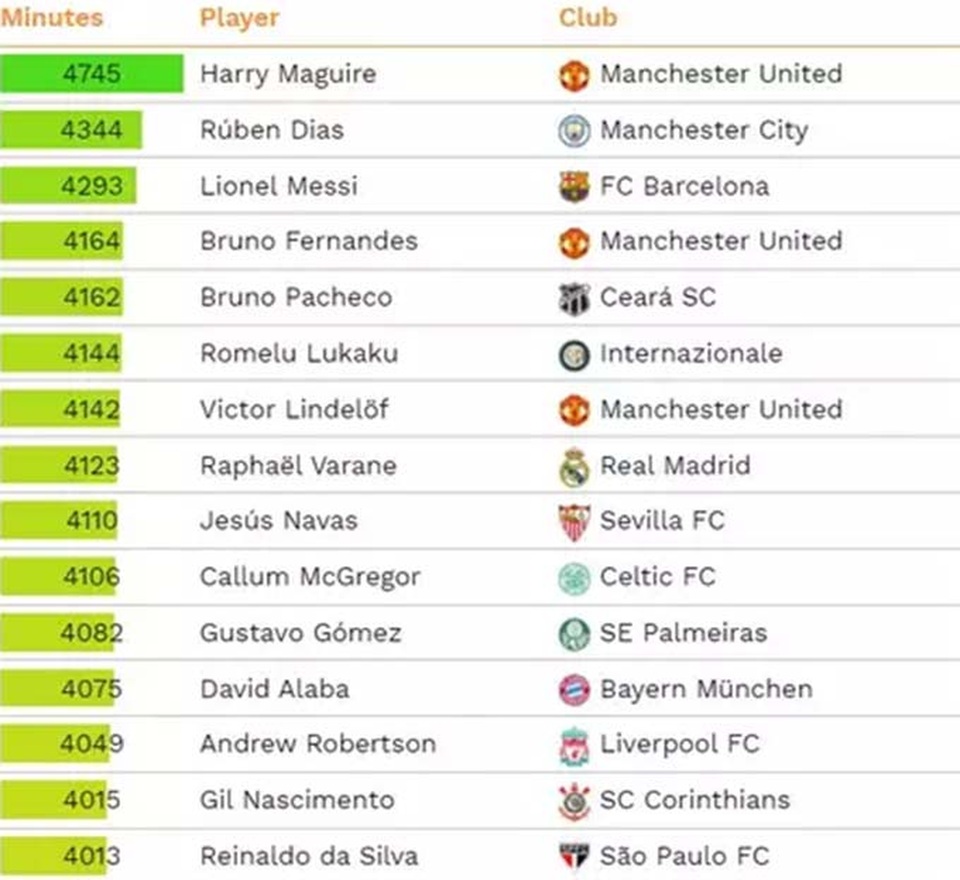Click the Manchester City crest icon

pos(574,131)
